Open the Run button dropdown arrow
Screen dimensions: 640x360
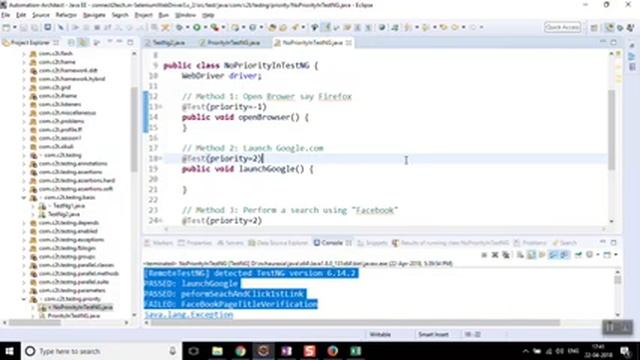(x=205, y=27)
